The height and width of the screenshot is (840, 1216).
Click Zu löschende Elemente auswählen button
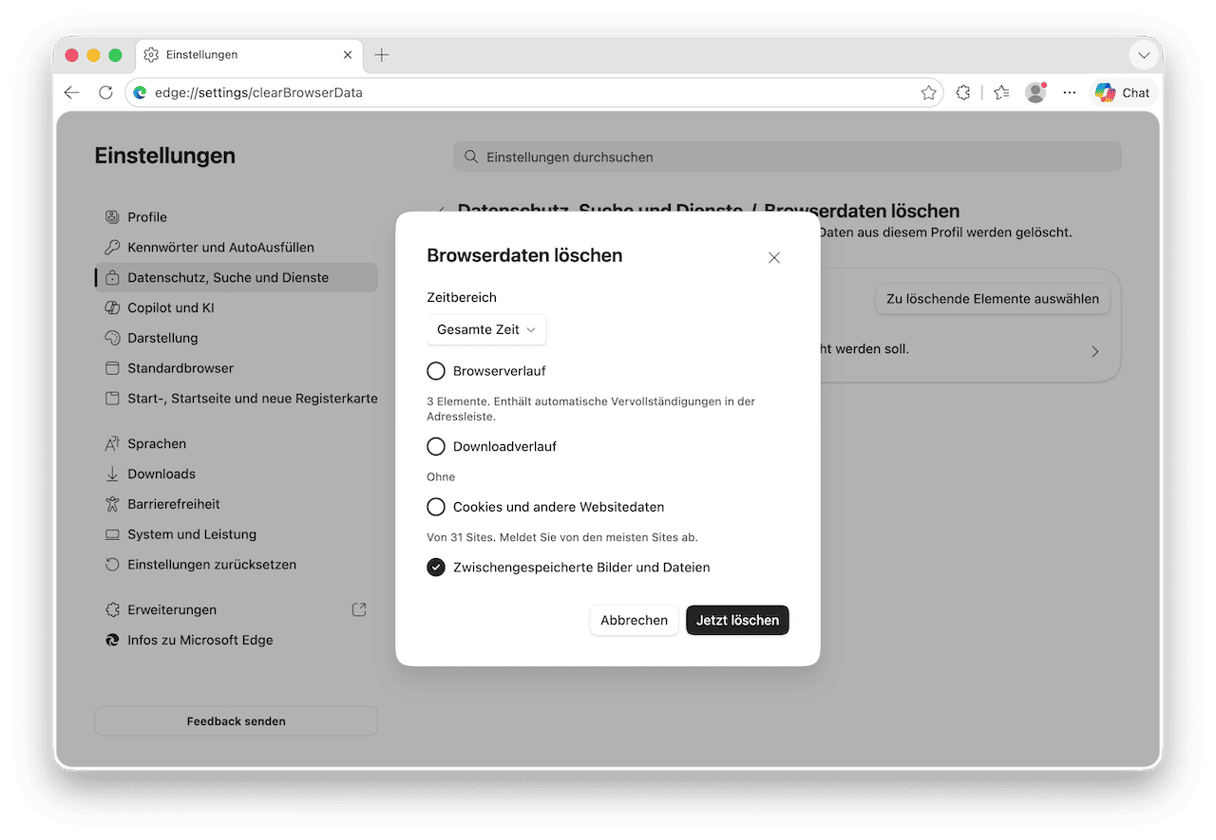[x=992, y=298]
